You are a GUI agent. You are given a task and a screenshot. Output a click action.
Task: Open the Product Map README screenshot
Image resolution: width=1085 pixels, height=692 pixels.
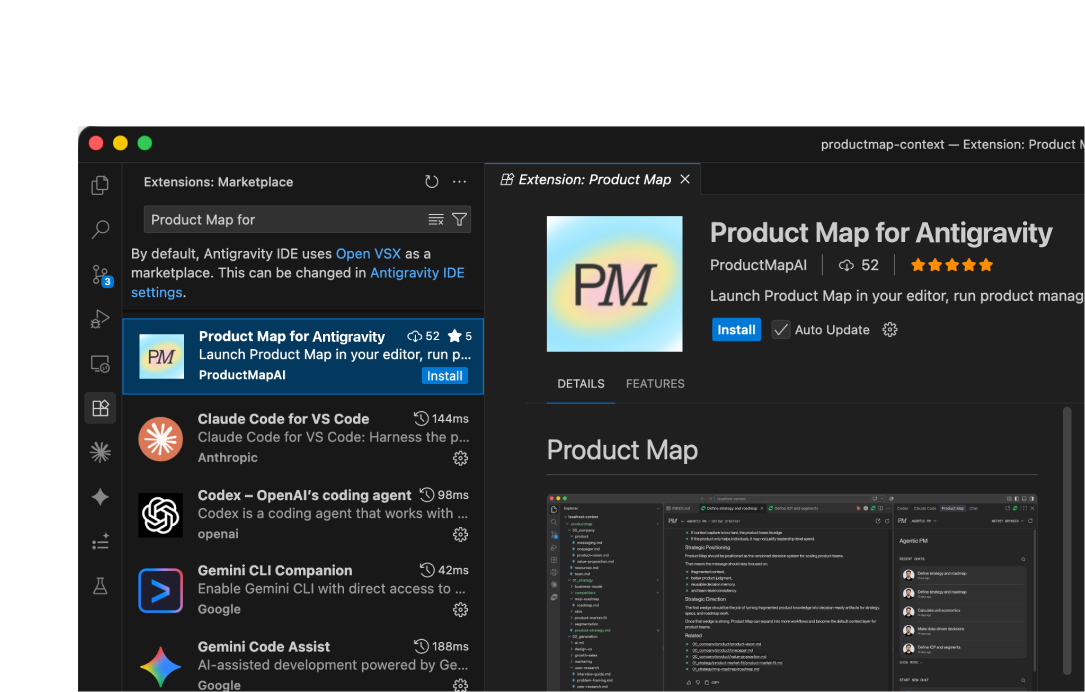pyautogui.click(x=792, y=592)
